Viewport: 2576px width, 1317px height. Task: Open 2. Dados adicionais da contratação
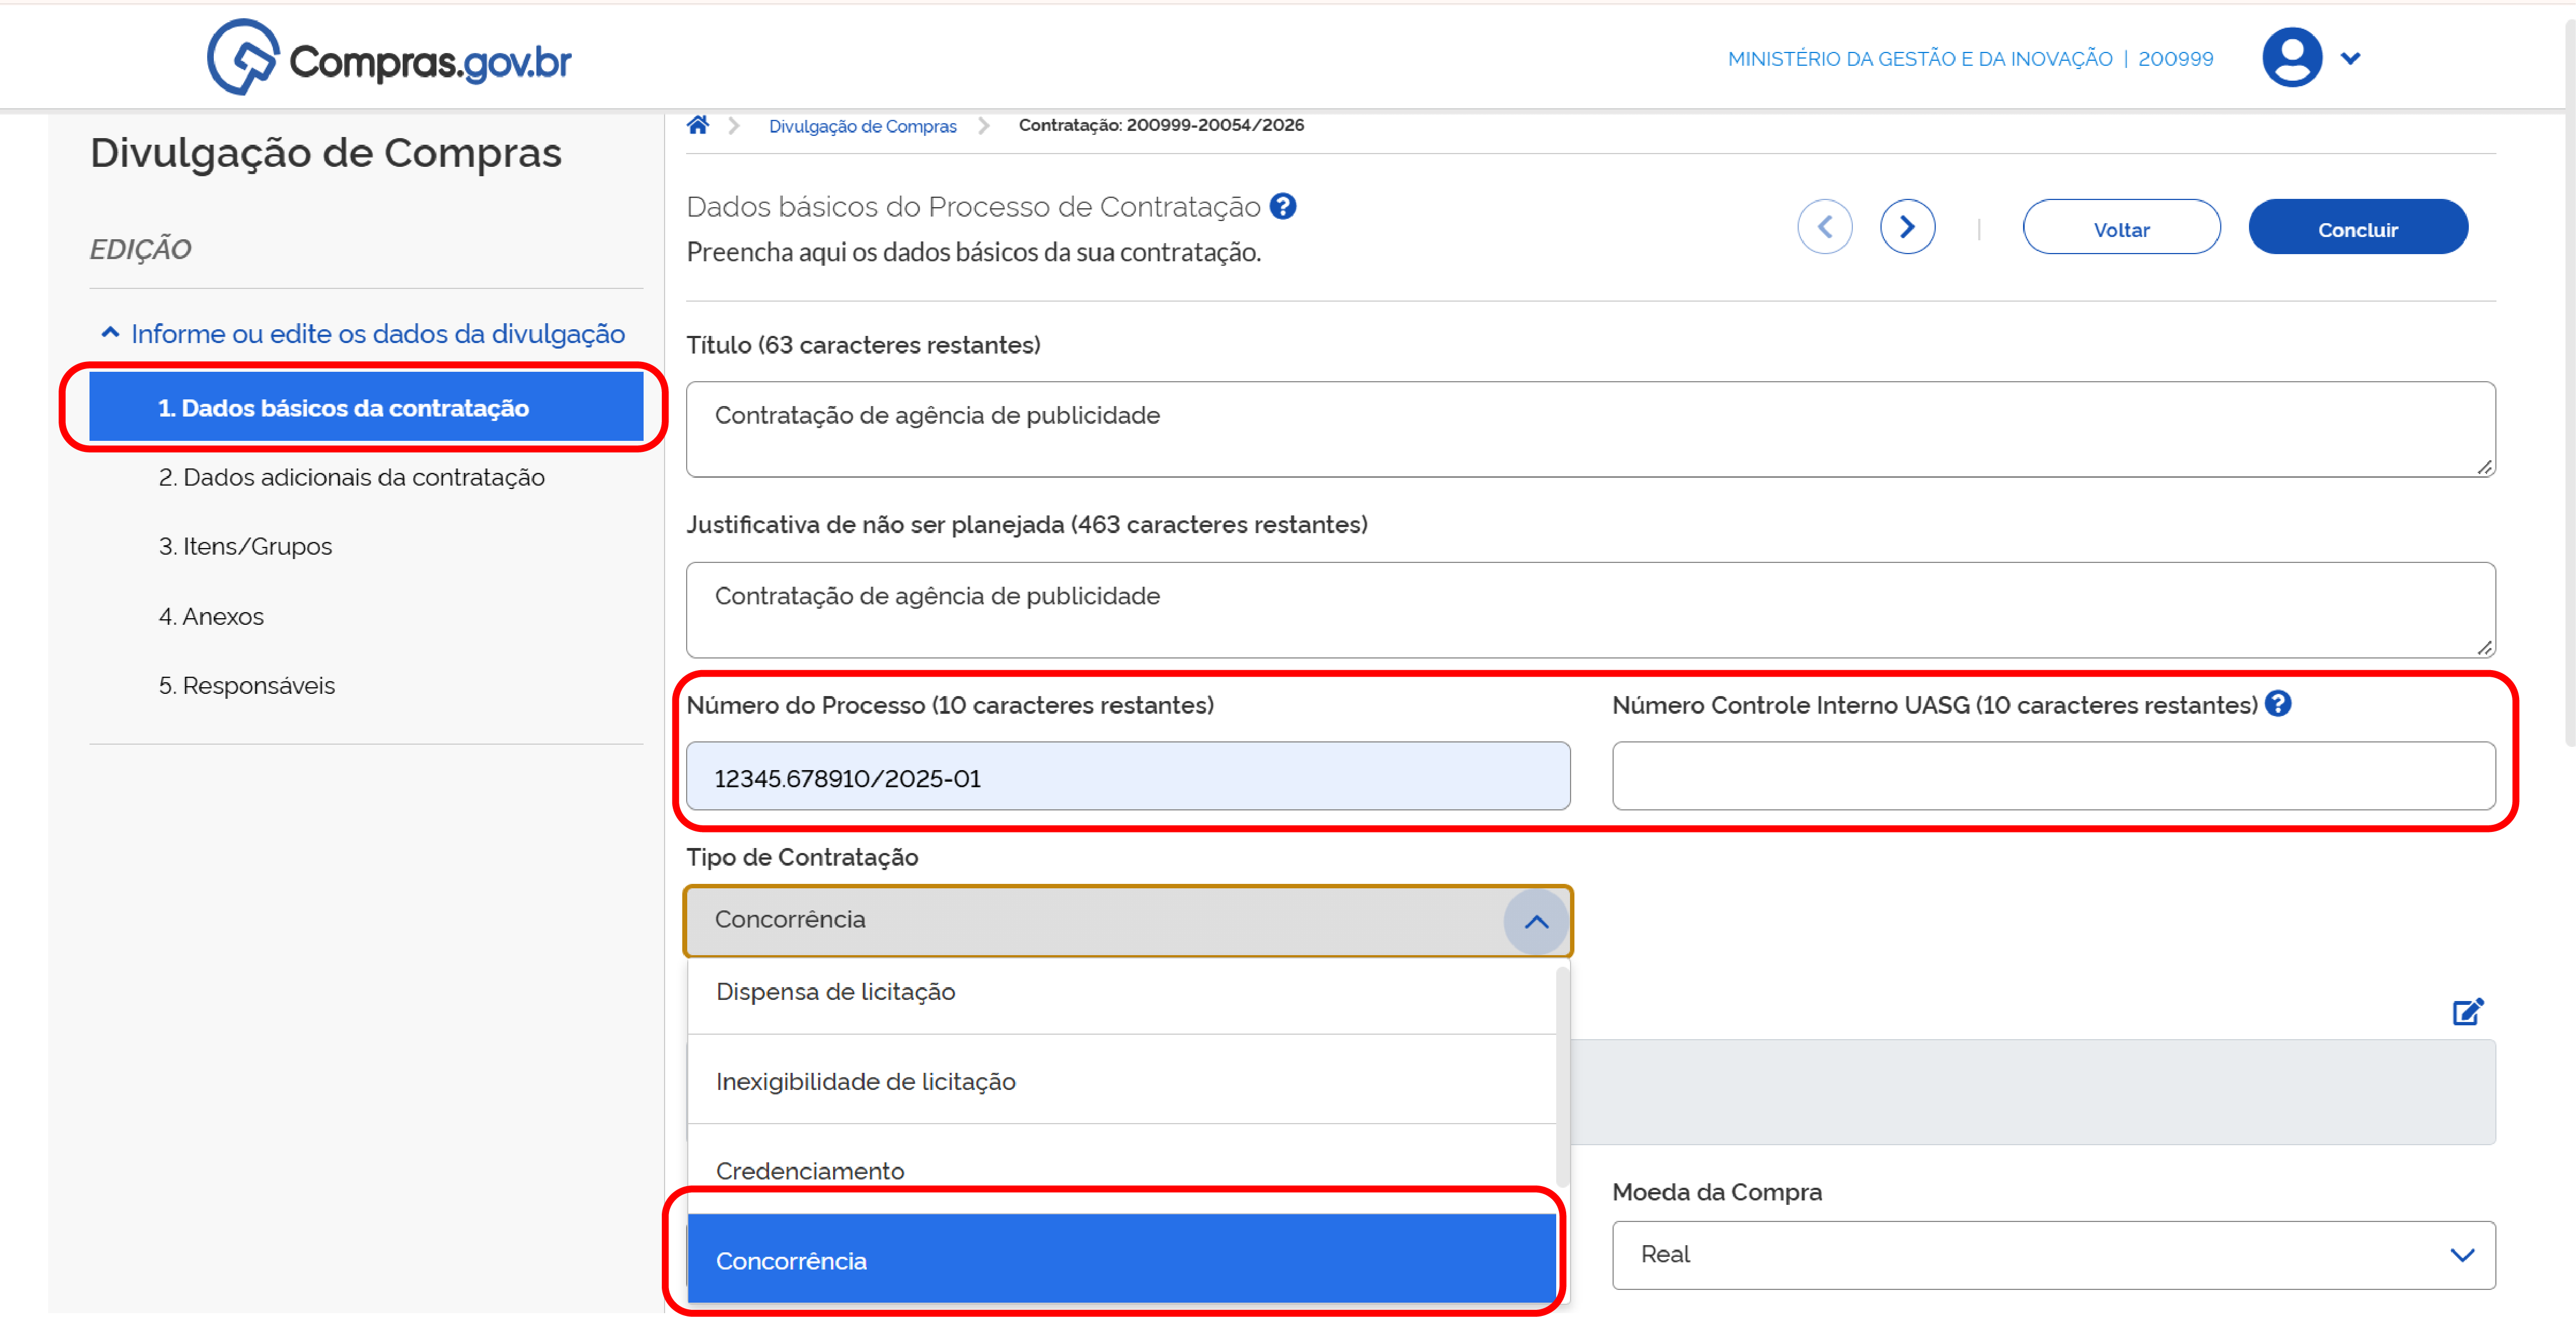[x=352, y=477]
